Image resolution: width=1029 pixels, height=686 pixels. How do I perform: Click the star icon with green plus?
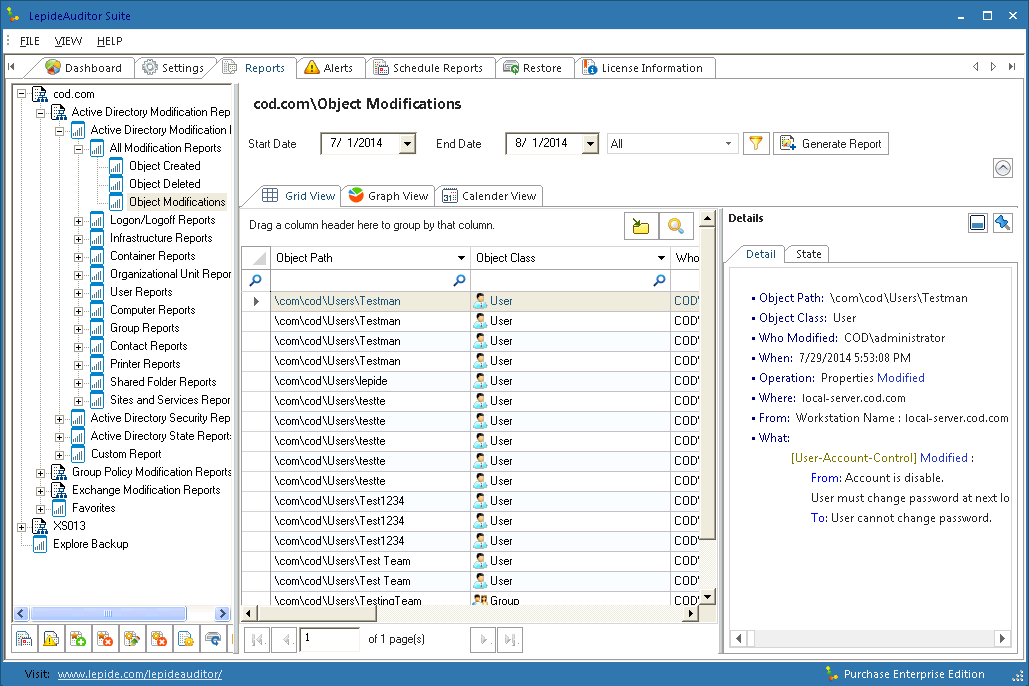(x=78, y=639)
